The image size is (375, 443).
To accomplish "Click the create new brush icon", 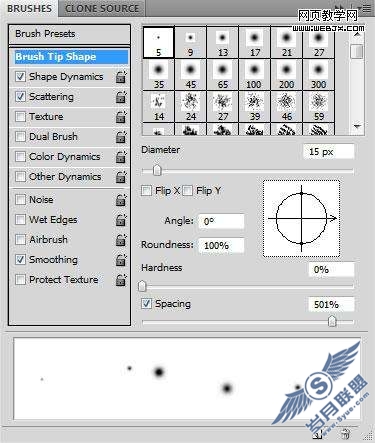I will [318, 434].
